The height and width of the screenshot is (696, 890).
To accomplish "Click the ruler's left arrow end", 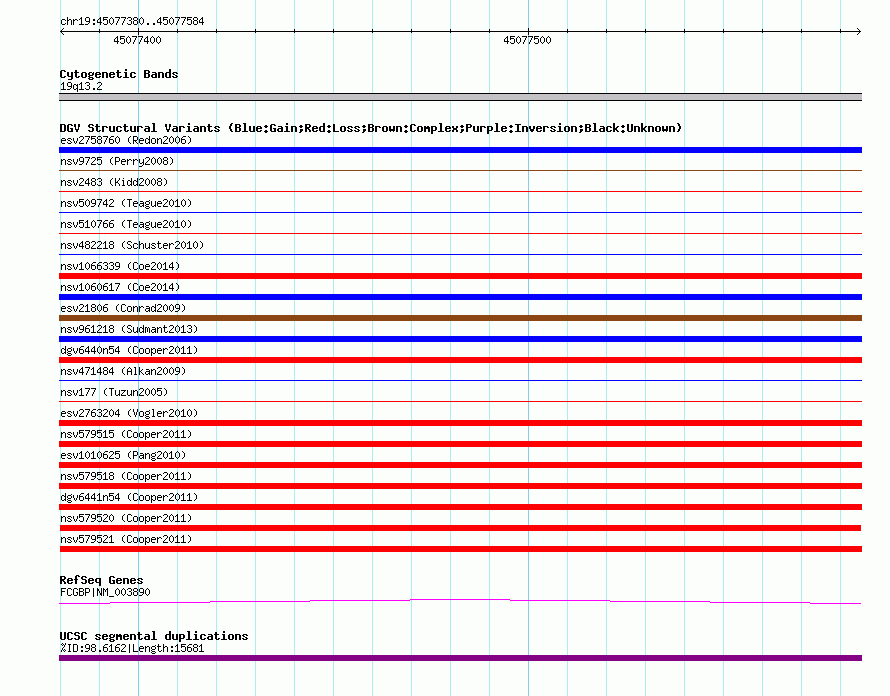I will coord(62,32).
